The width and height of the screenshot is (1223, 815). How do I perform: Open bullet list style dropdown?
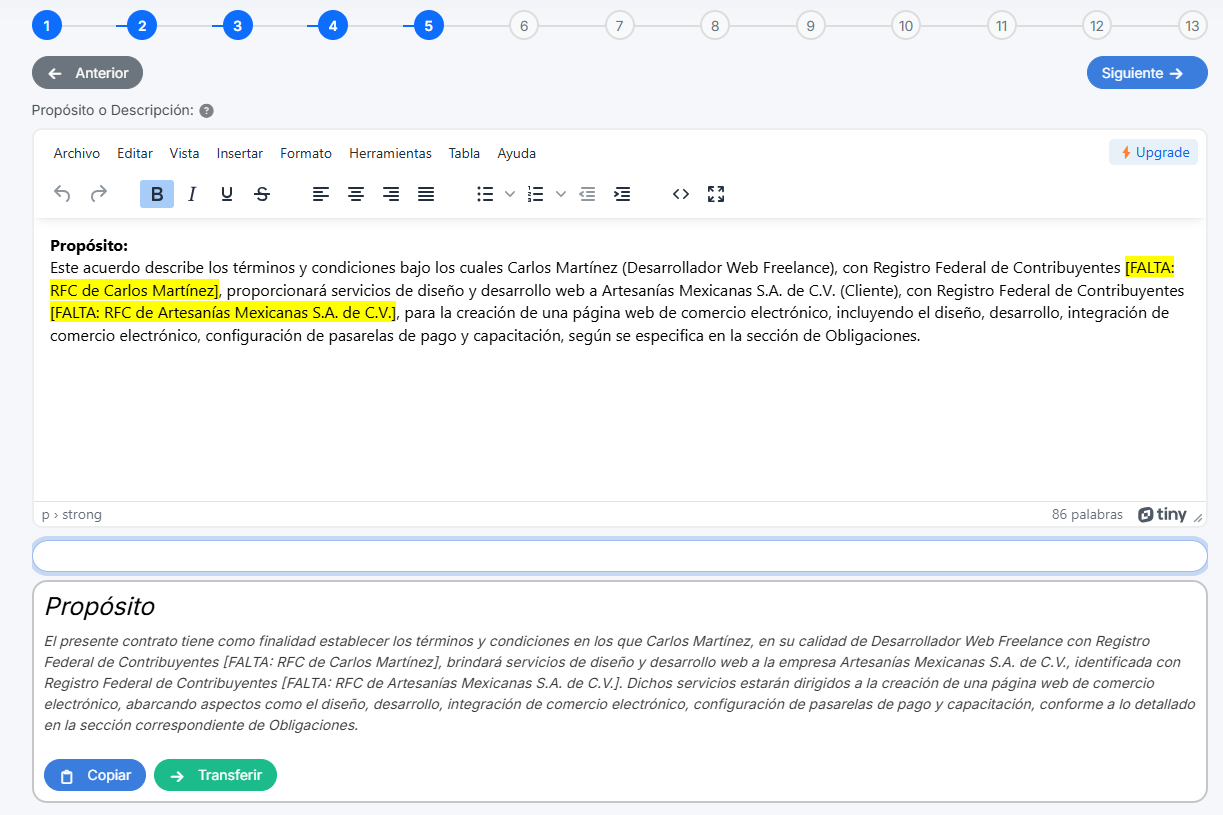click(x=509, y=194)
